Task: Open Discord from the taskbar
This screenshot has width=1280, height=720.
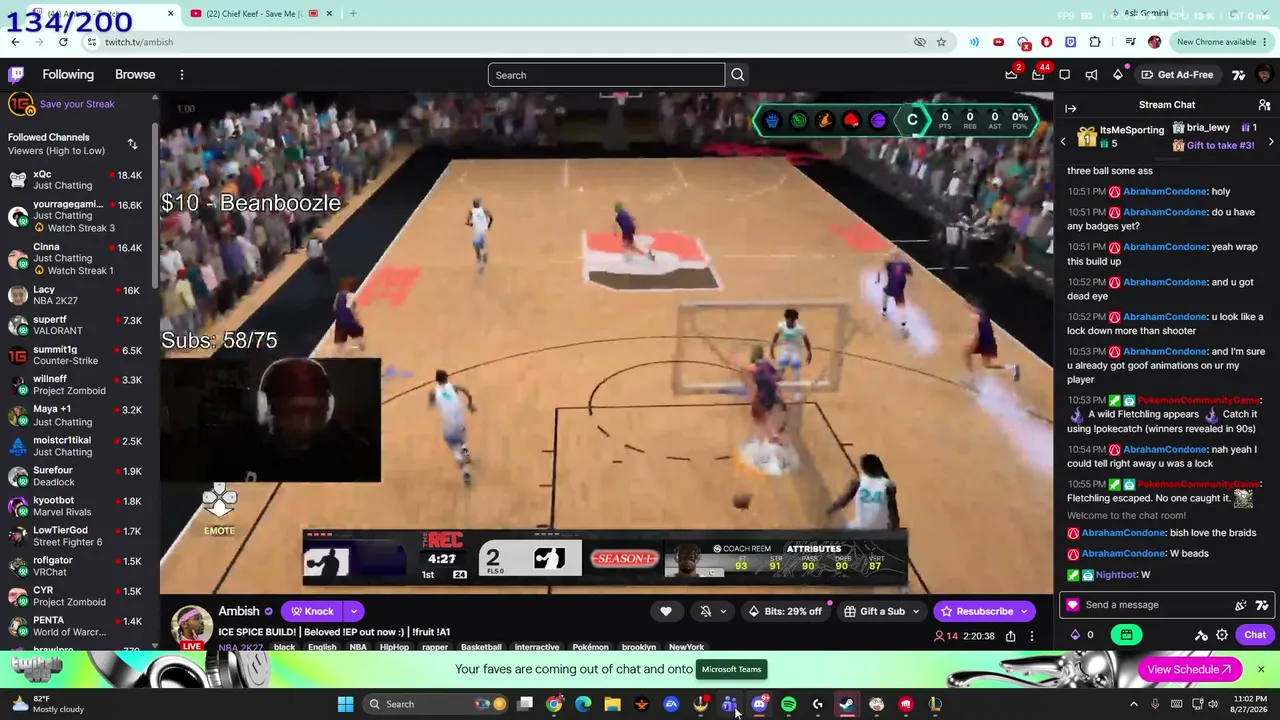Action: click(759, 704)
